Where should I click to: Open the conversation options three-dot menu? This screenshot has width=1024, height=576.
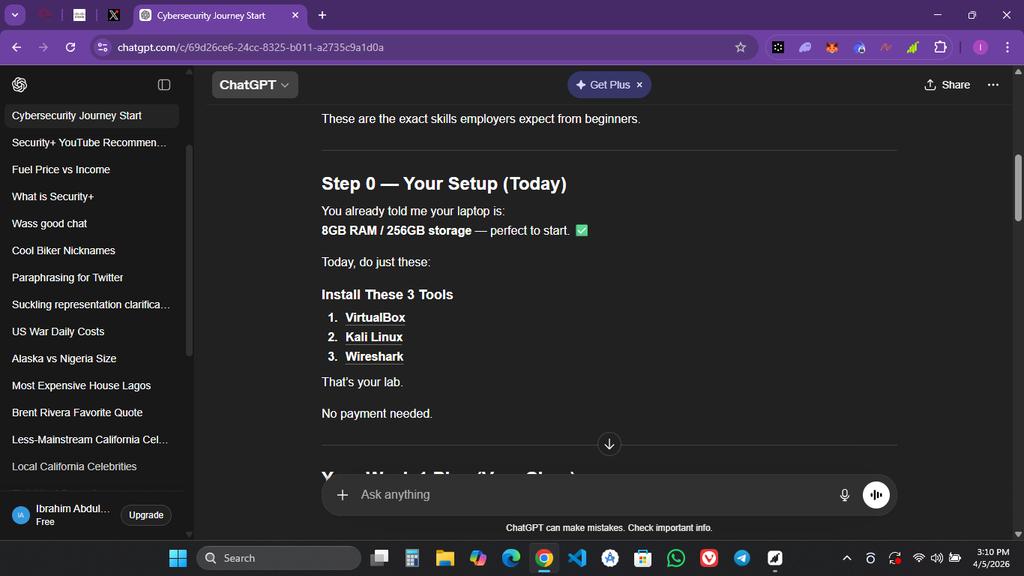(993, 85)
